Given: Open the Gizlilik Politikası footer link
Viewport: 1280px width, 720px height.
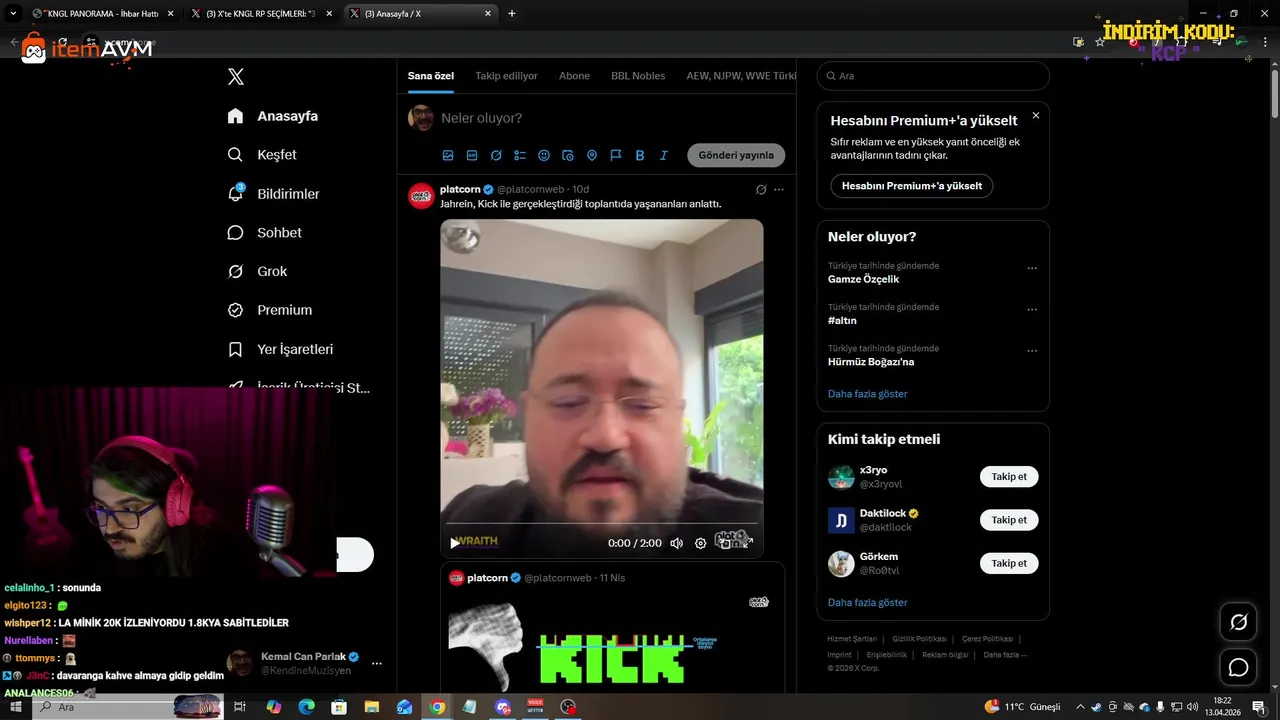Looking at the screenshot, I should click(919, 639).
